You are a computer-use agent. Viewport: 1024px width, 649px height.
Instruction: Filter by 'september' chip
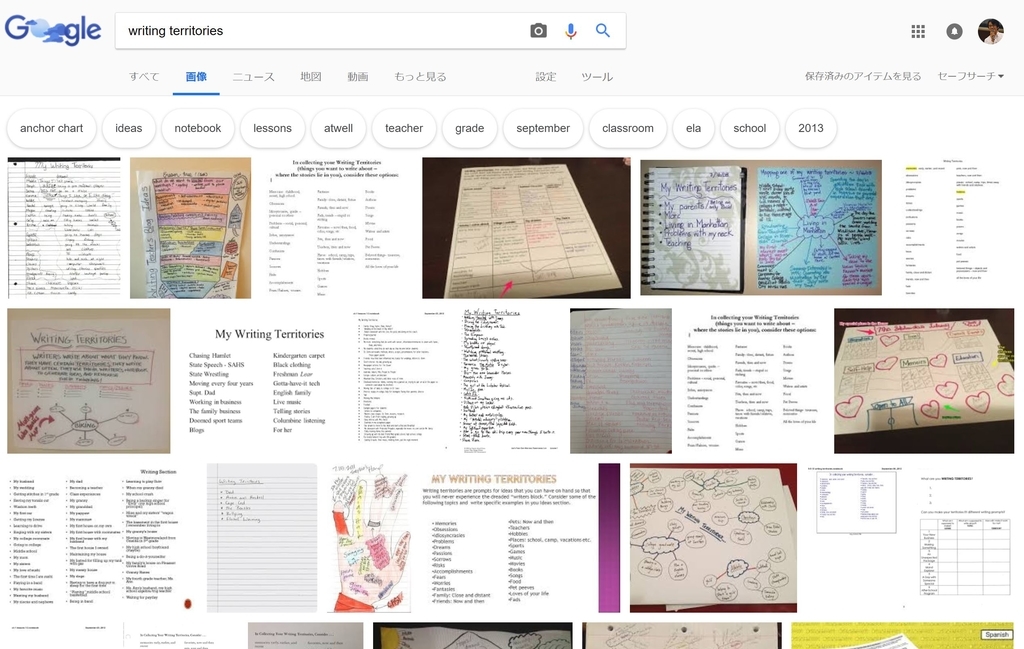coord(543,129)
